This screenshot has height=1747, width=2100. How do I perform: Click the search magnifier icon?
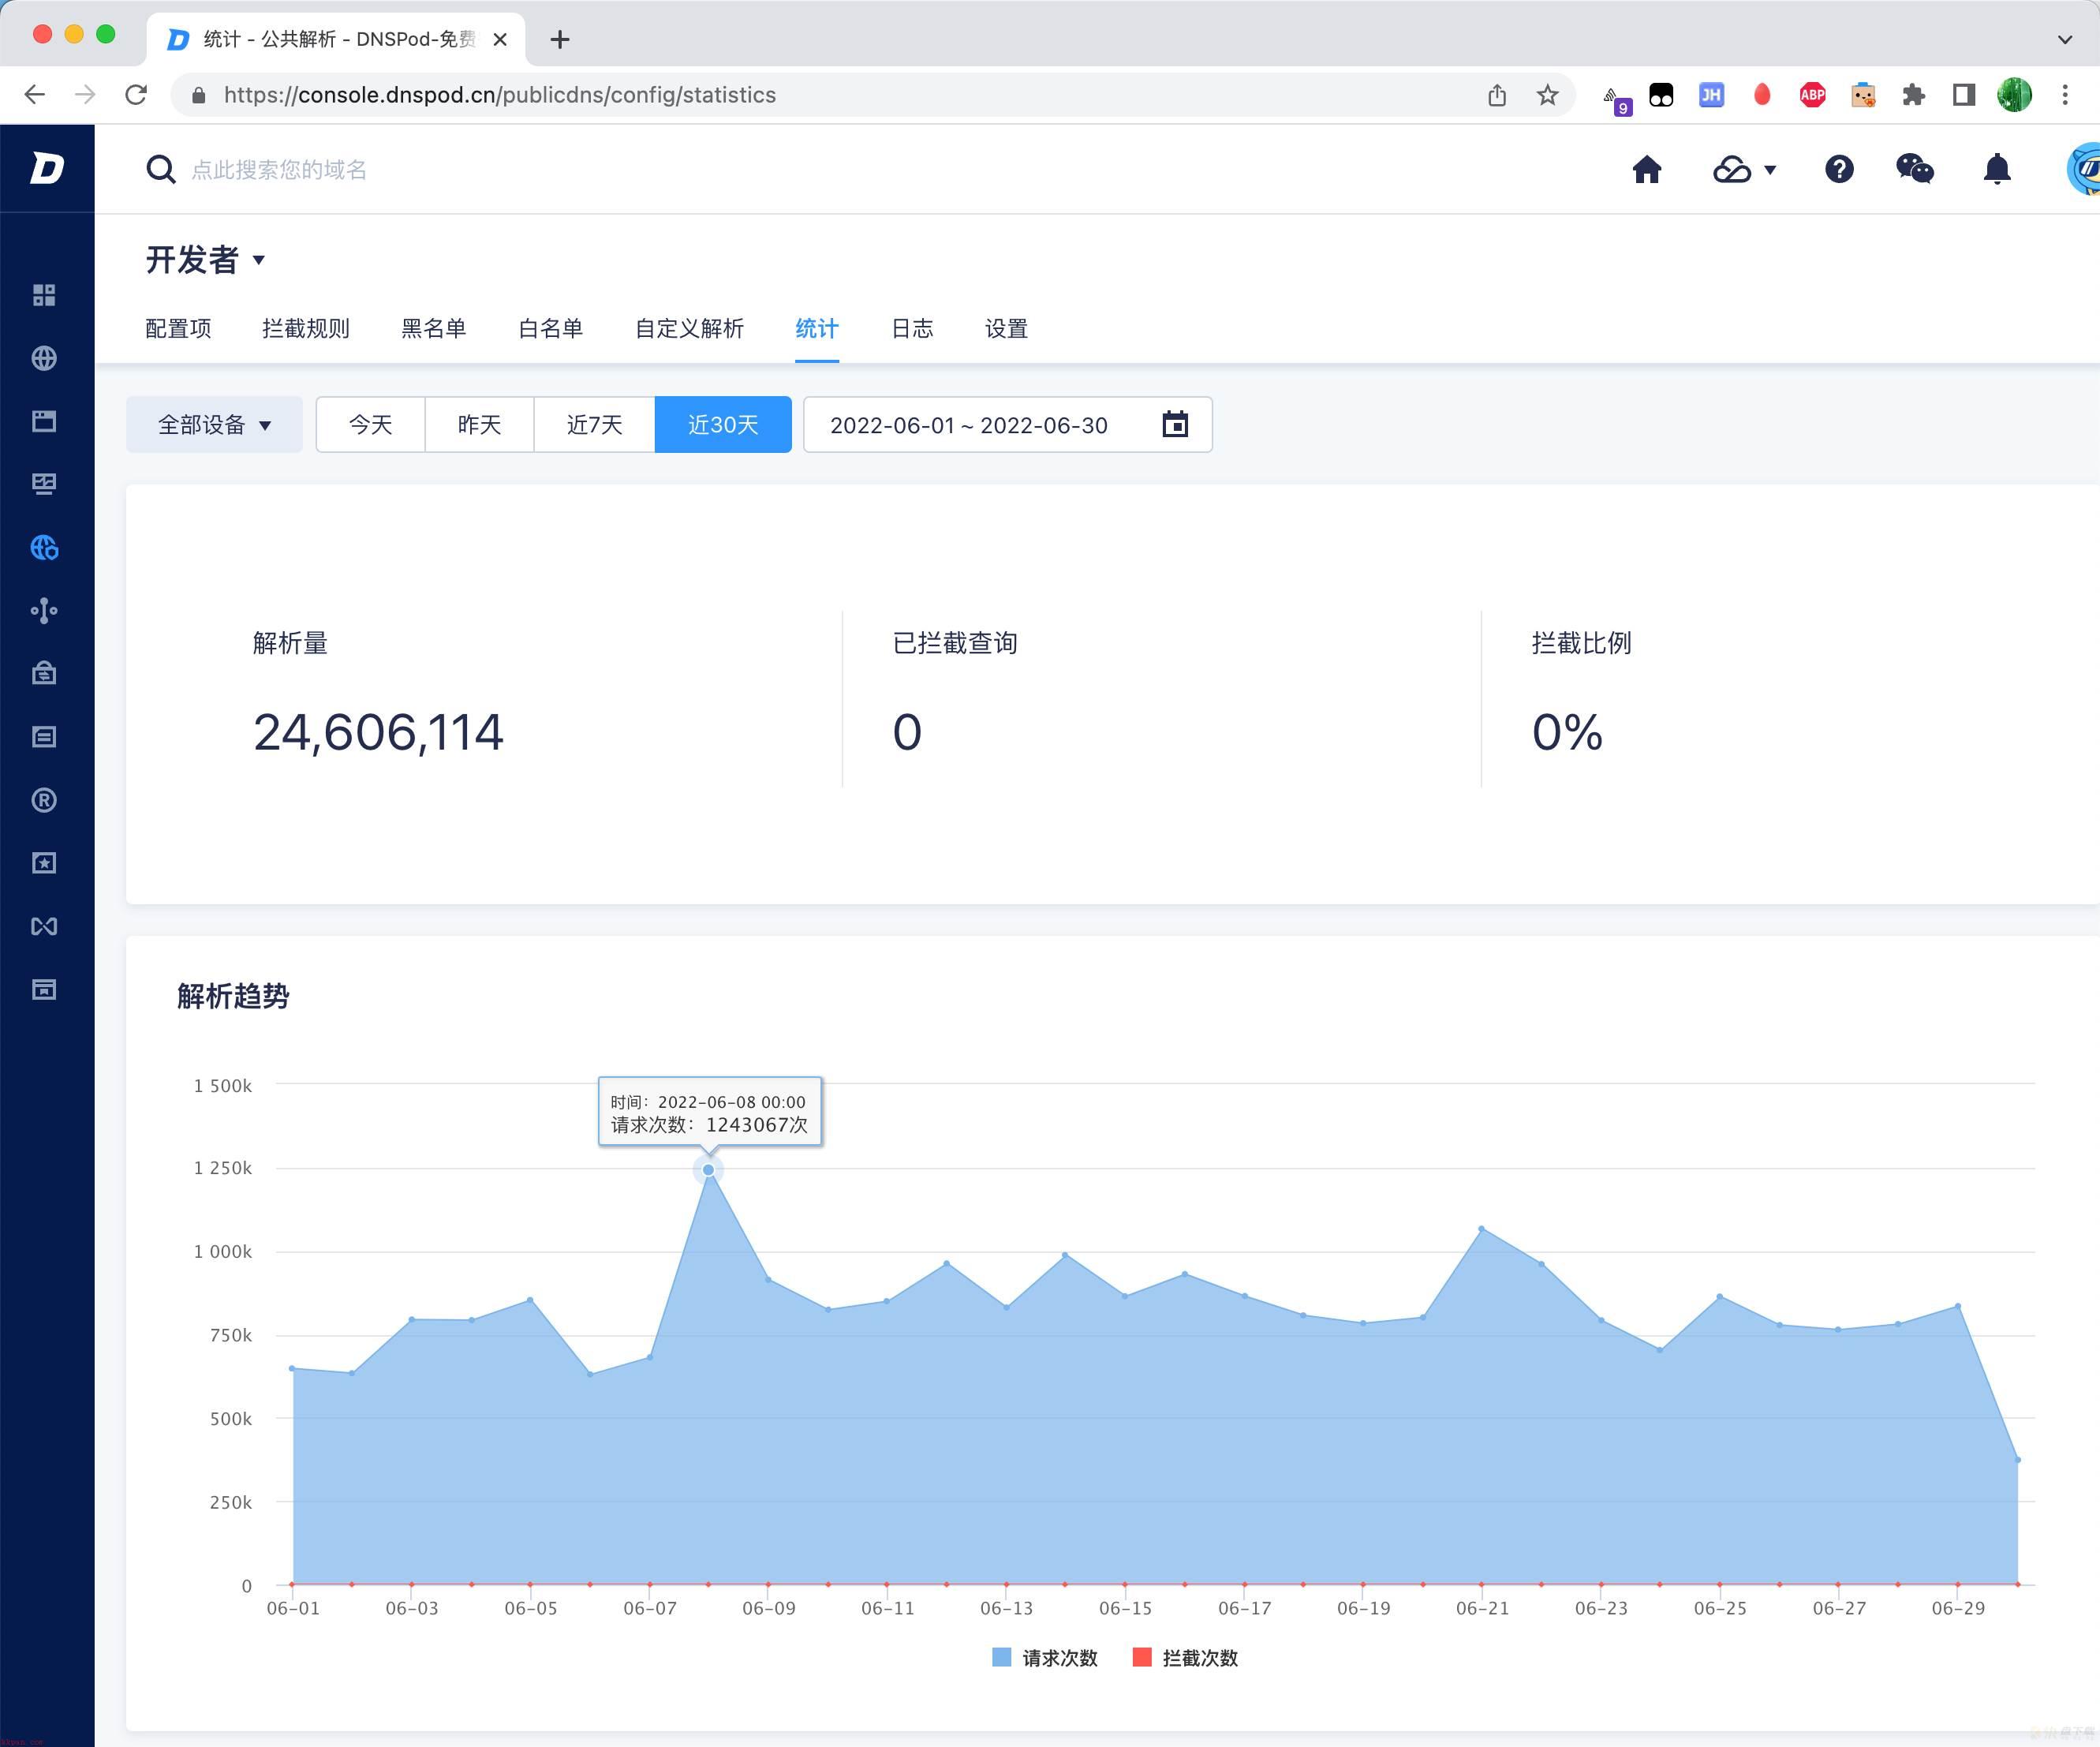(x=160, y=169)
